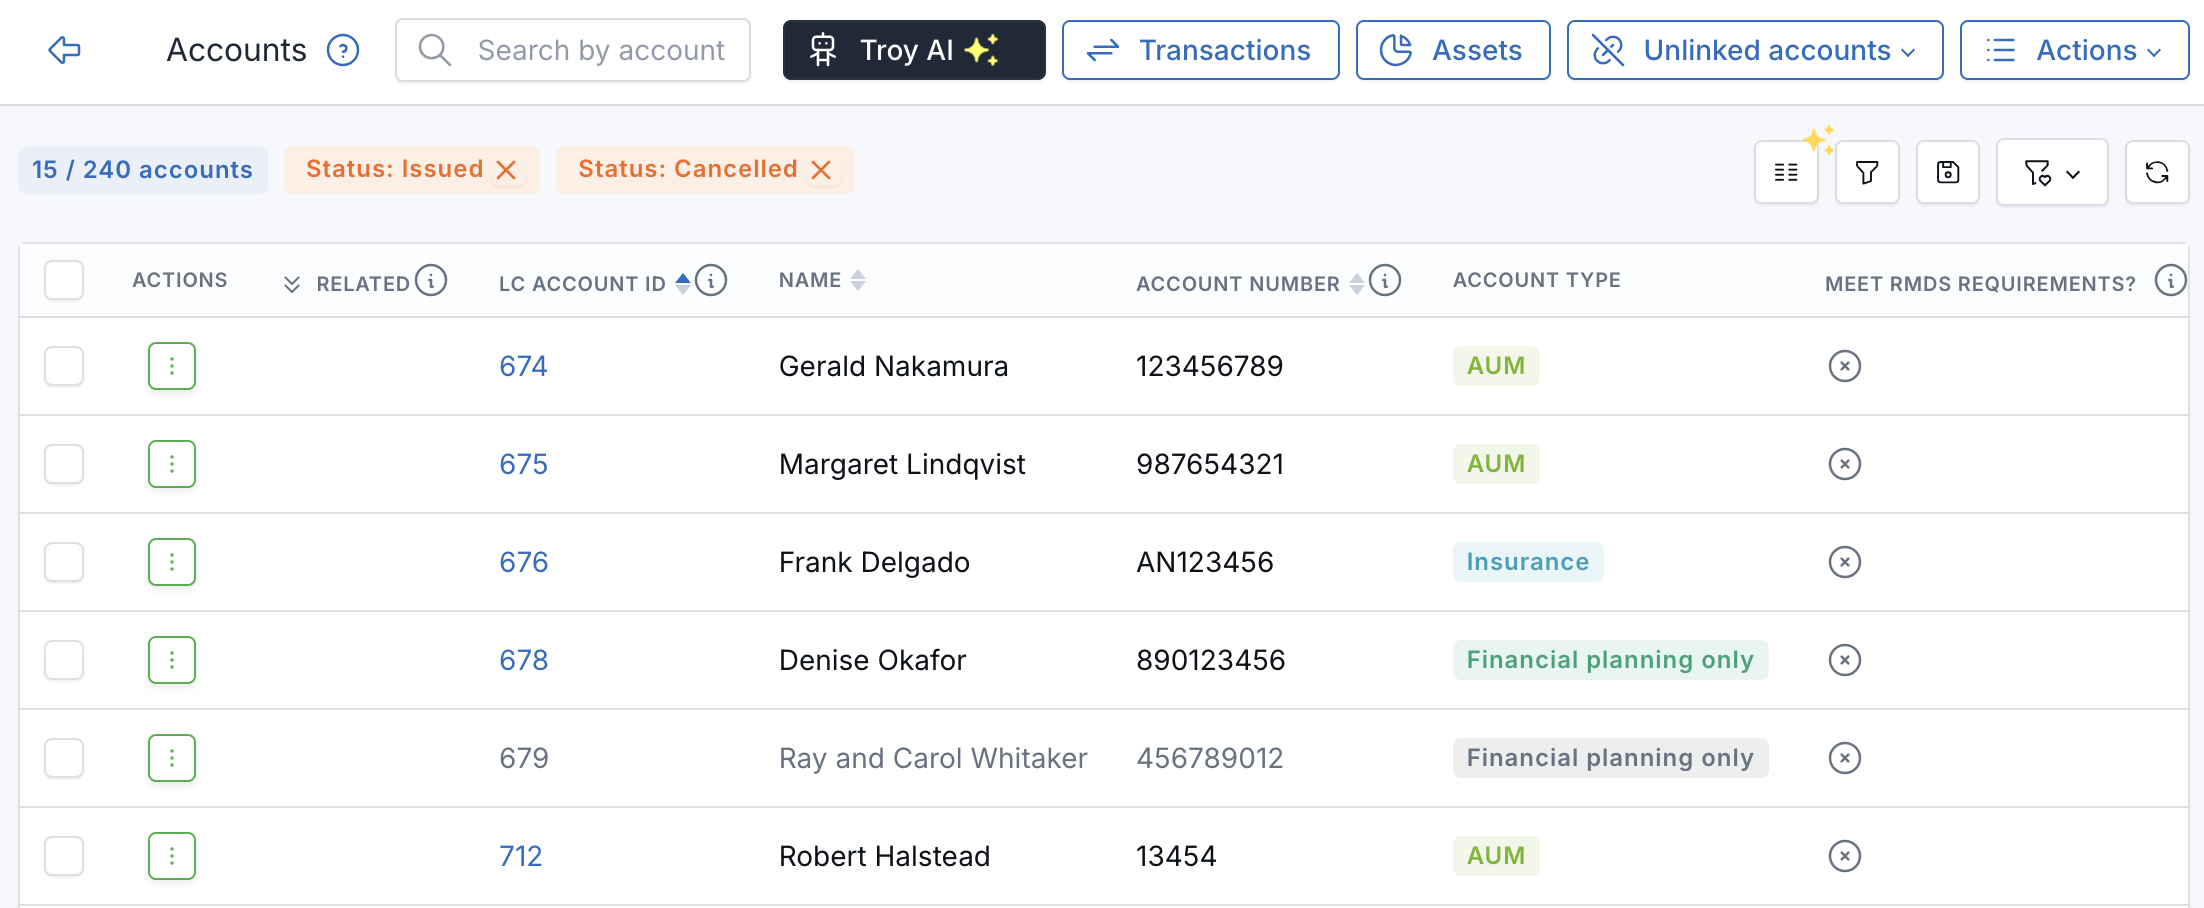Screen dimensions: 2204x908
Task: Go to Transactions
Action: [1200, 50]
